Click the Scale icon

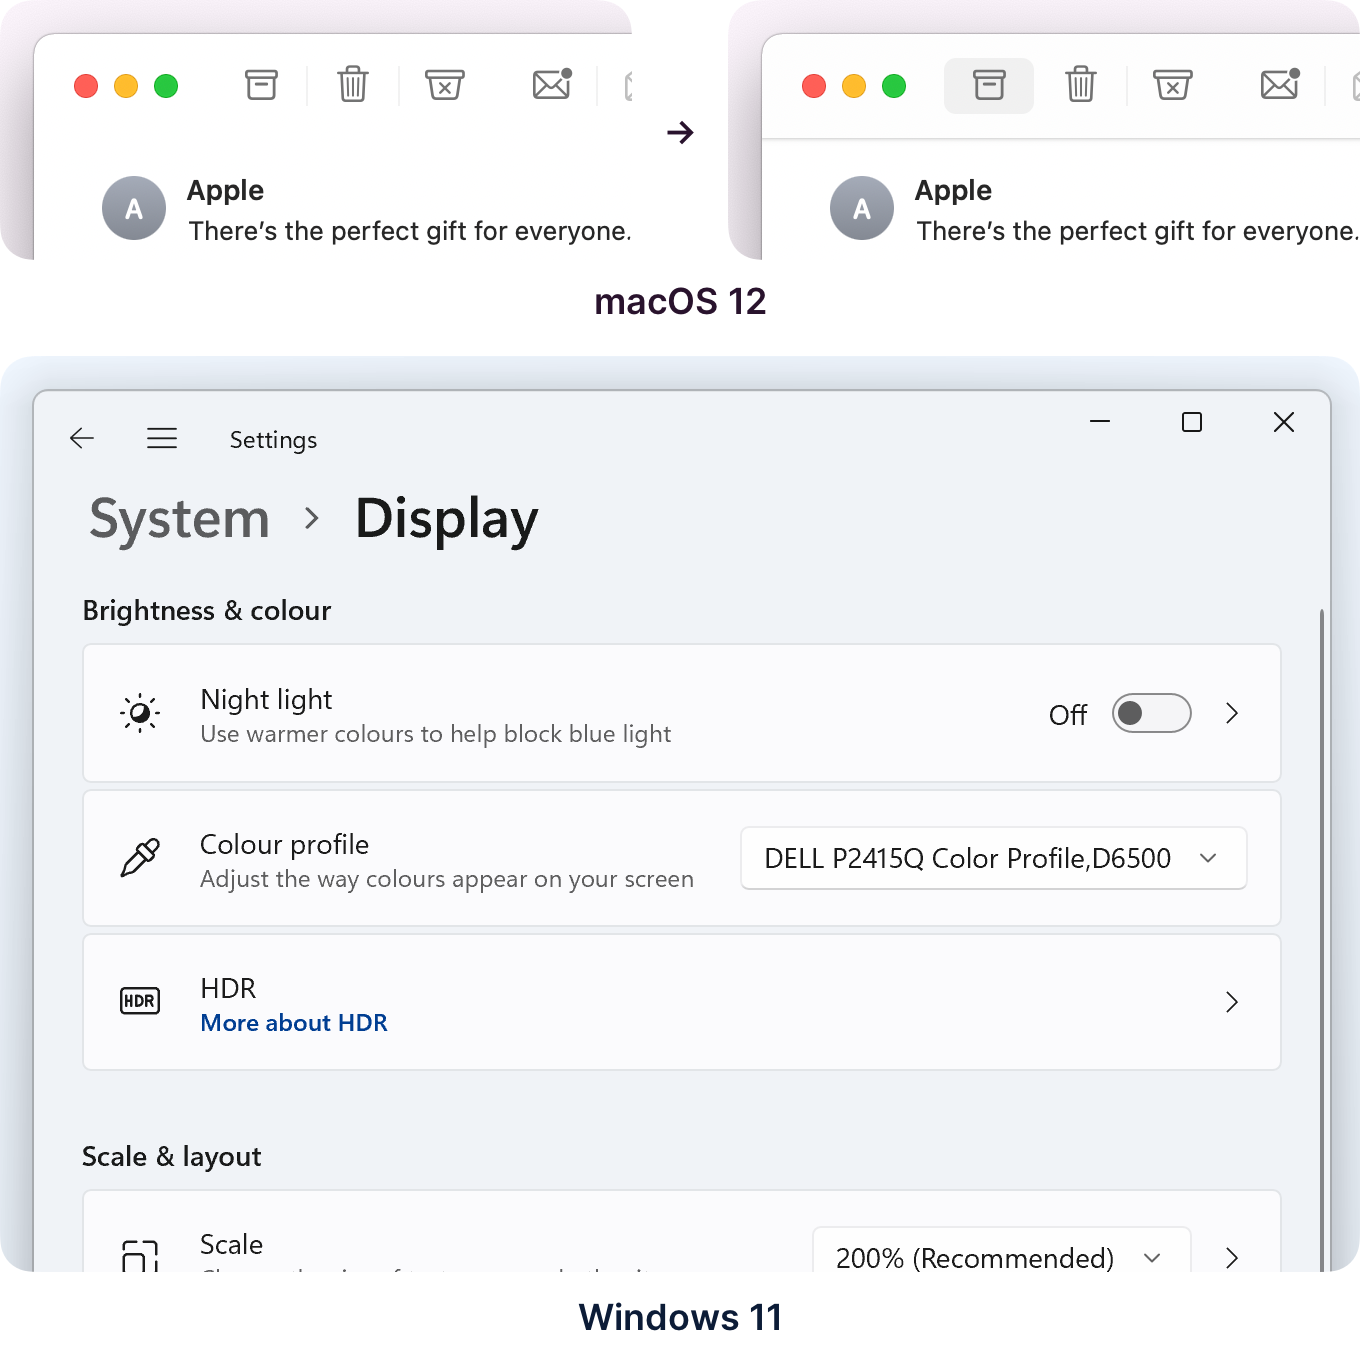[140, 1255]
